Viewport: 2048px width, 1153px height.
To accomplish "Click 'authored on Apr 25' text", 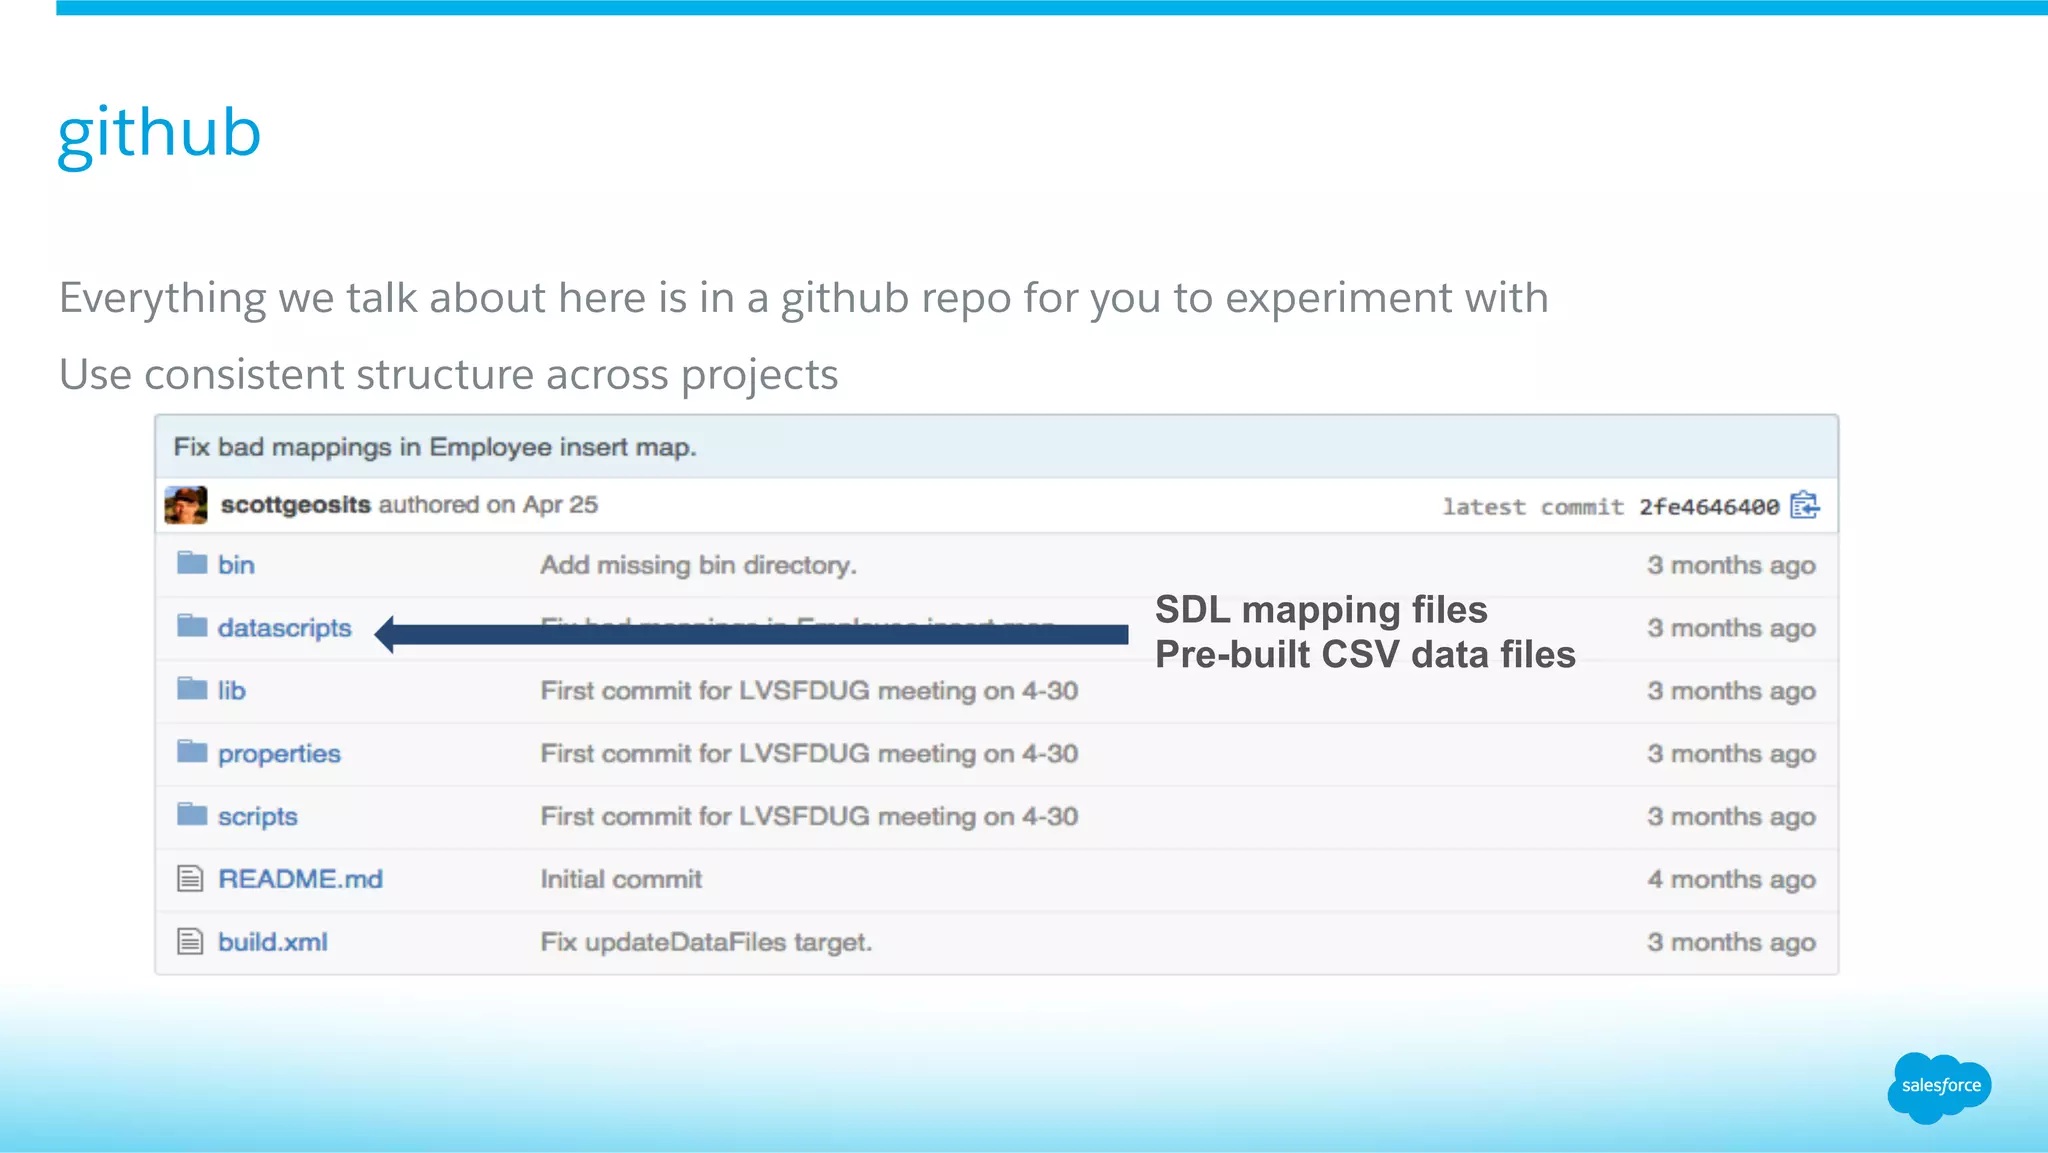I will 488,505.
